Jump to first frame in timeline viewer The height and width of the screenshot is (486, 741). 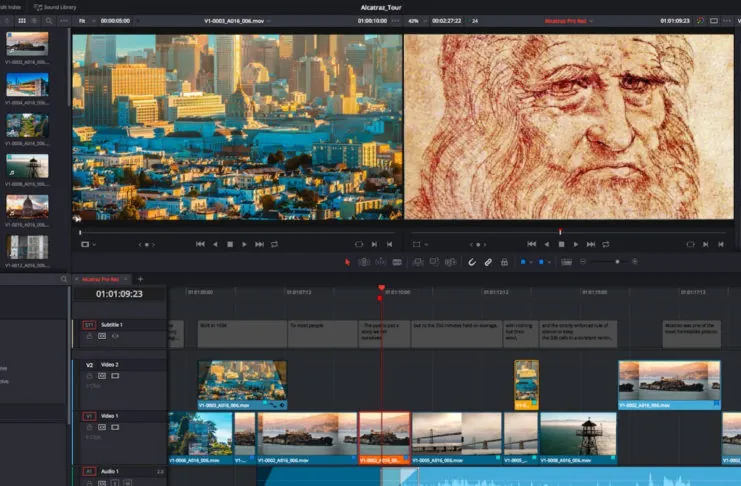pos(531,244)
